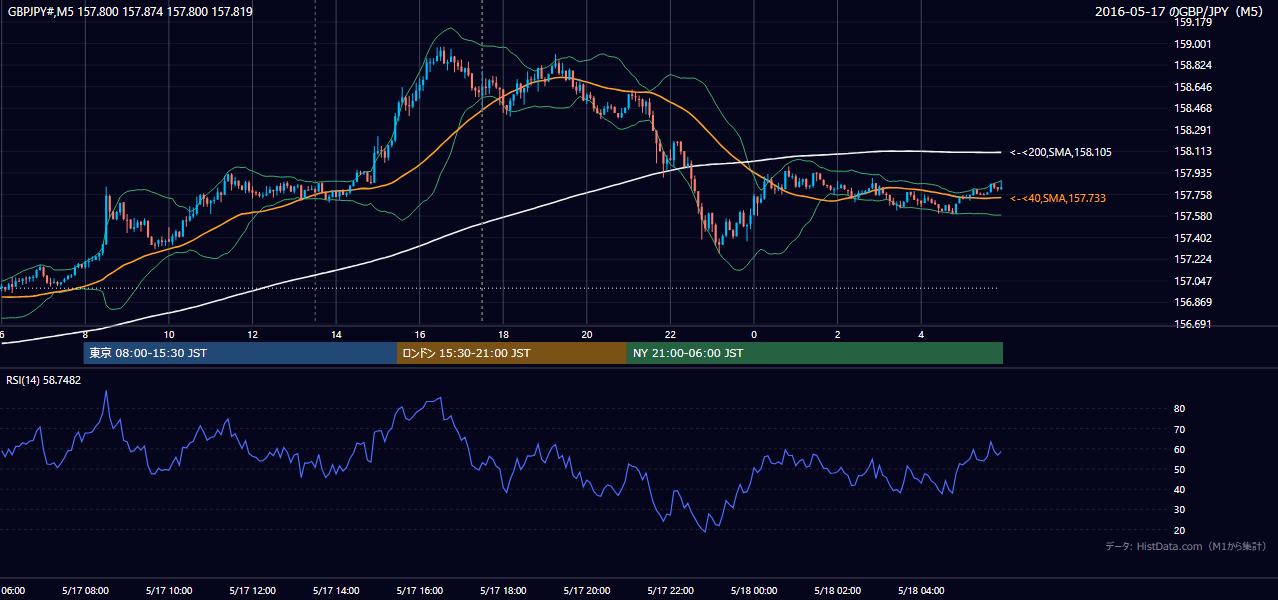Image resolution: width=1278 pixels, height=600 pixels.
Task: Click the HistData.com data source credit
Action: 1186,546
